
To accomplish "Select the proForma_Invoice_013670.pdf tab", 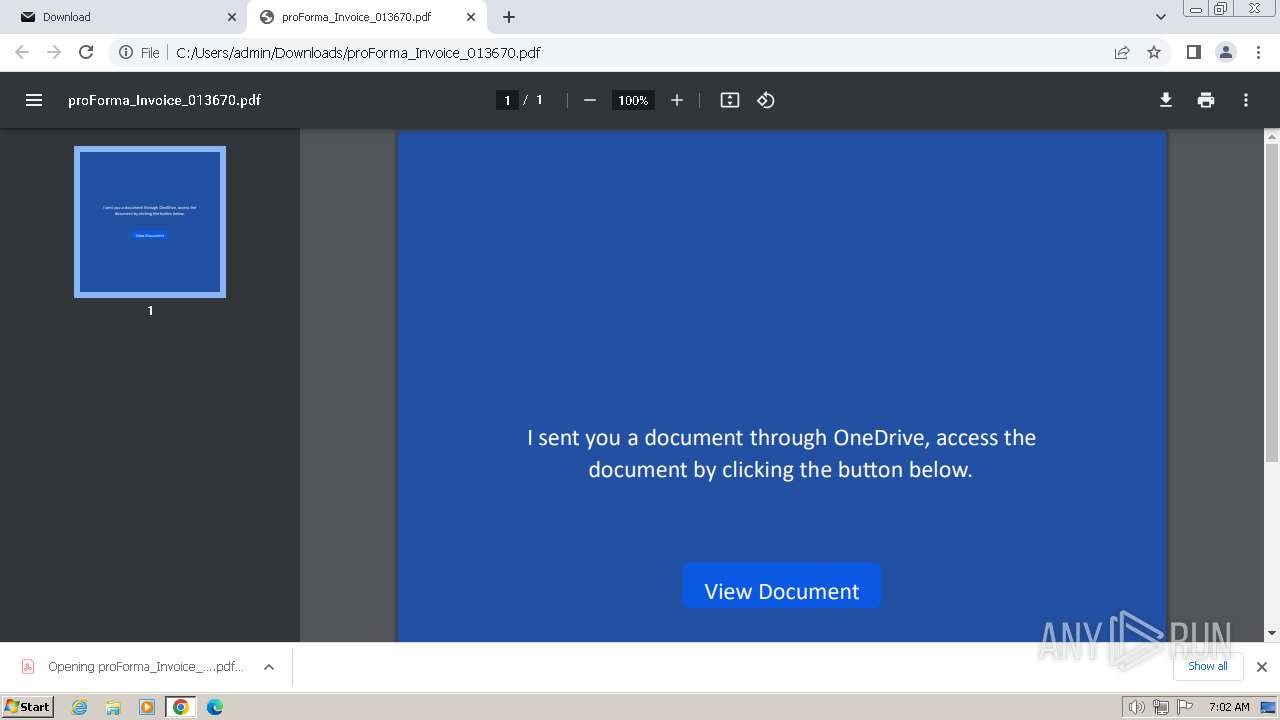I will (367, 17).
